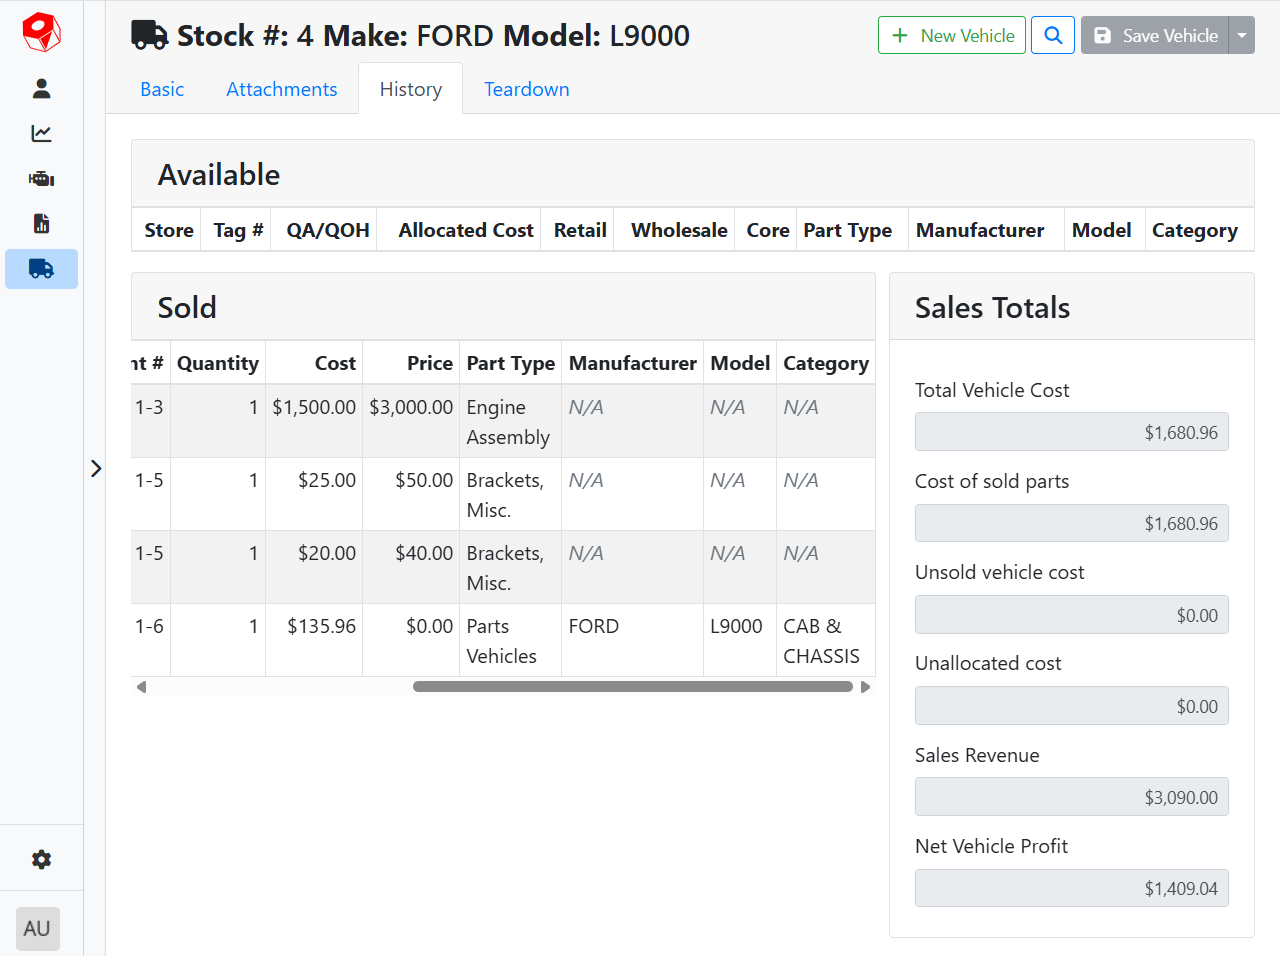Switch to the Basic tab
Viewport: 1280px width, 956px height.
coord(162,89)
